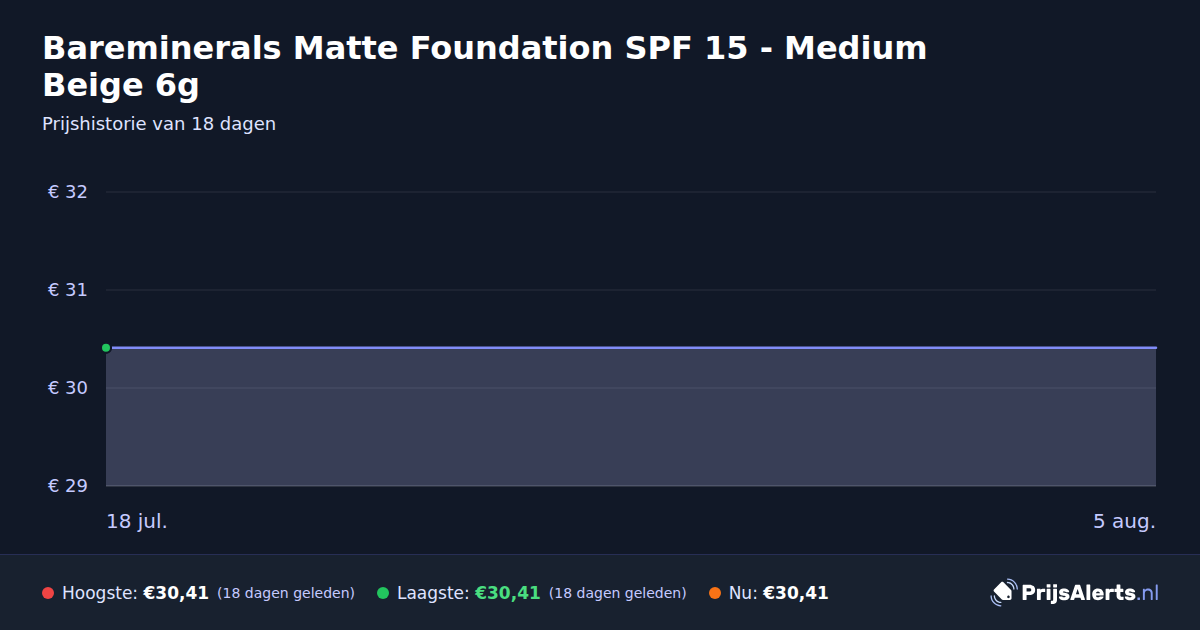Click the orange Nu legend dot

[715, 593]
